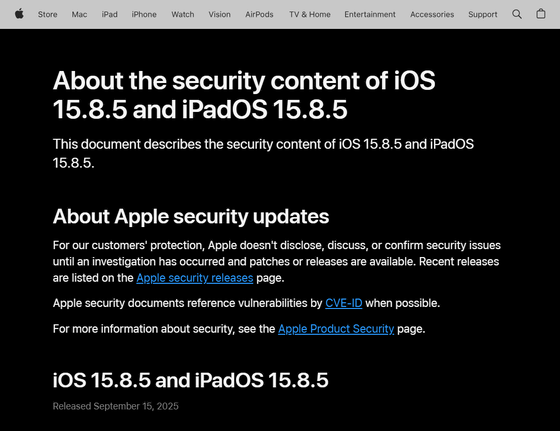The width and height of the screenshot is (560, 431).
Task: Select Accessories in the top navigation
Action: tap(432, 14)
